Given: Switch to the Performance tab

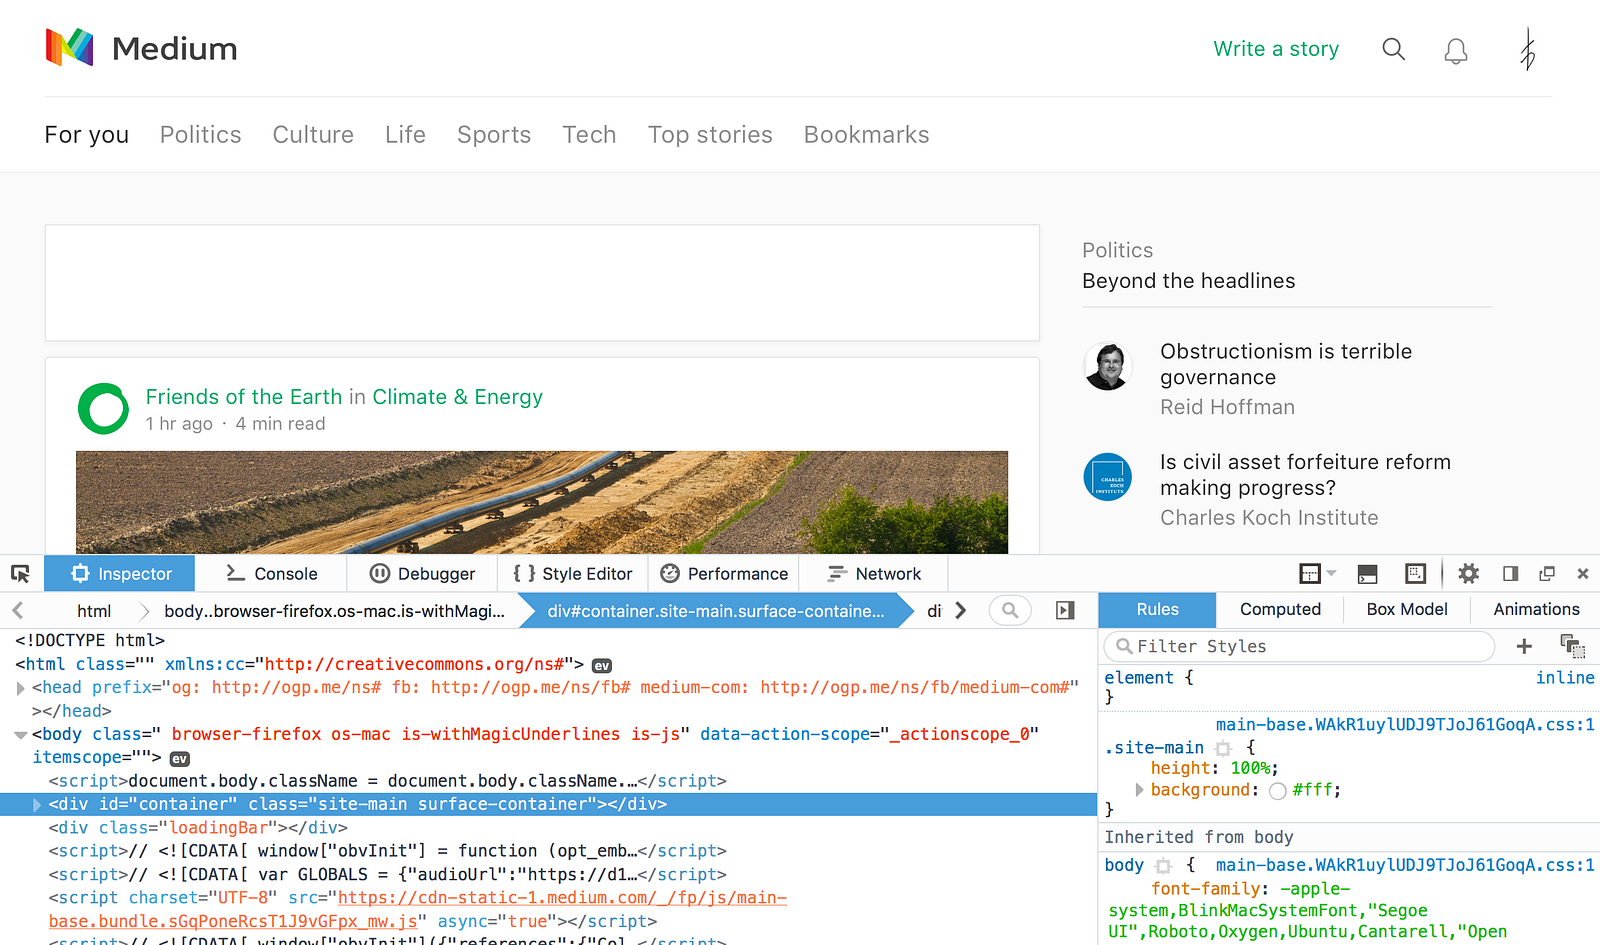Looking at the screenshot, I should pos(724,574).
